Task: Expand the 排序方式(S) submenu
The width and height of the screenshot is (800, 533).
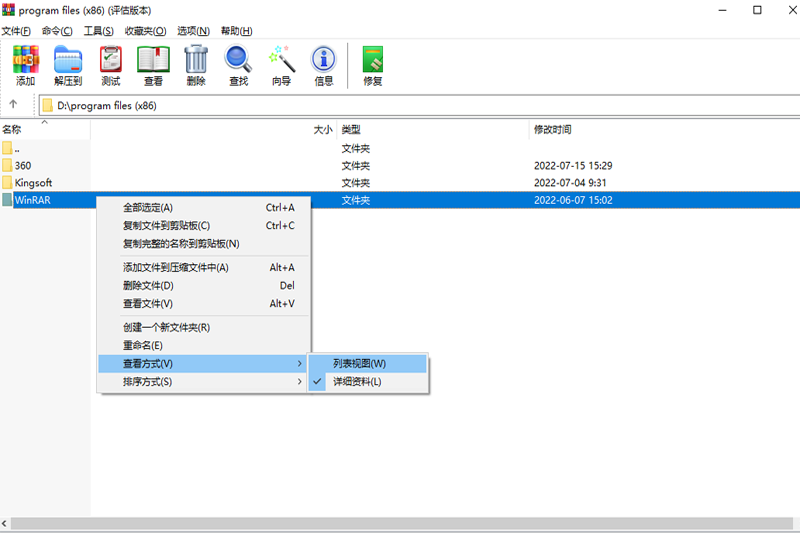Action: point(204,382)
